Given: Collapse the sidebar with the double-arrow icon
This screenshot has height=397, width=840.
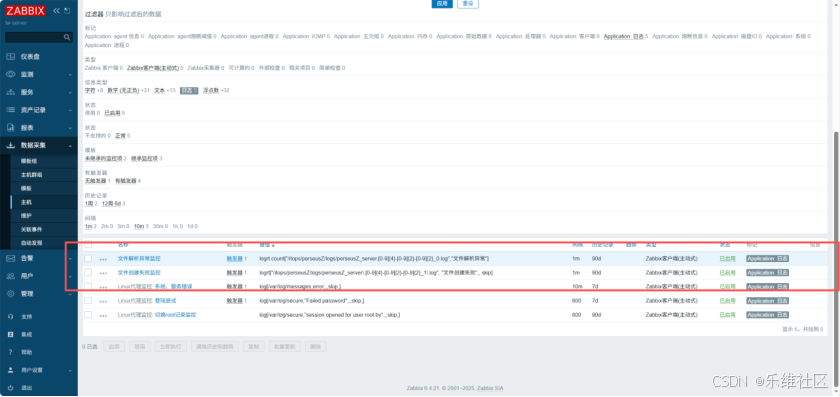Looking at the screenshot, I should tap(56, 11).
